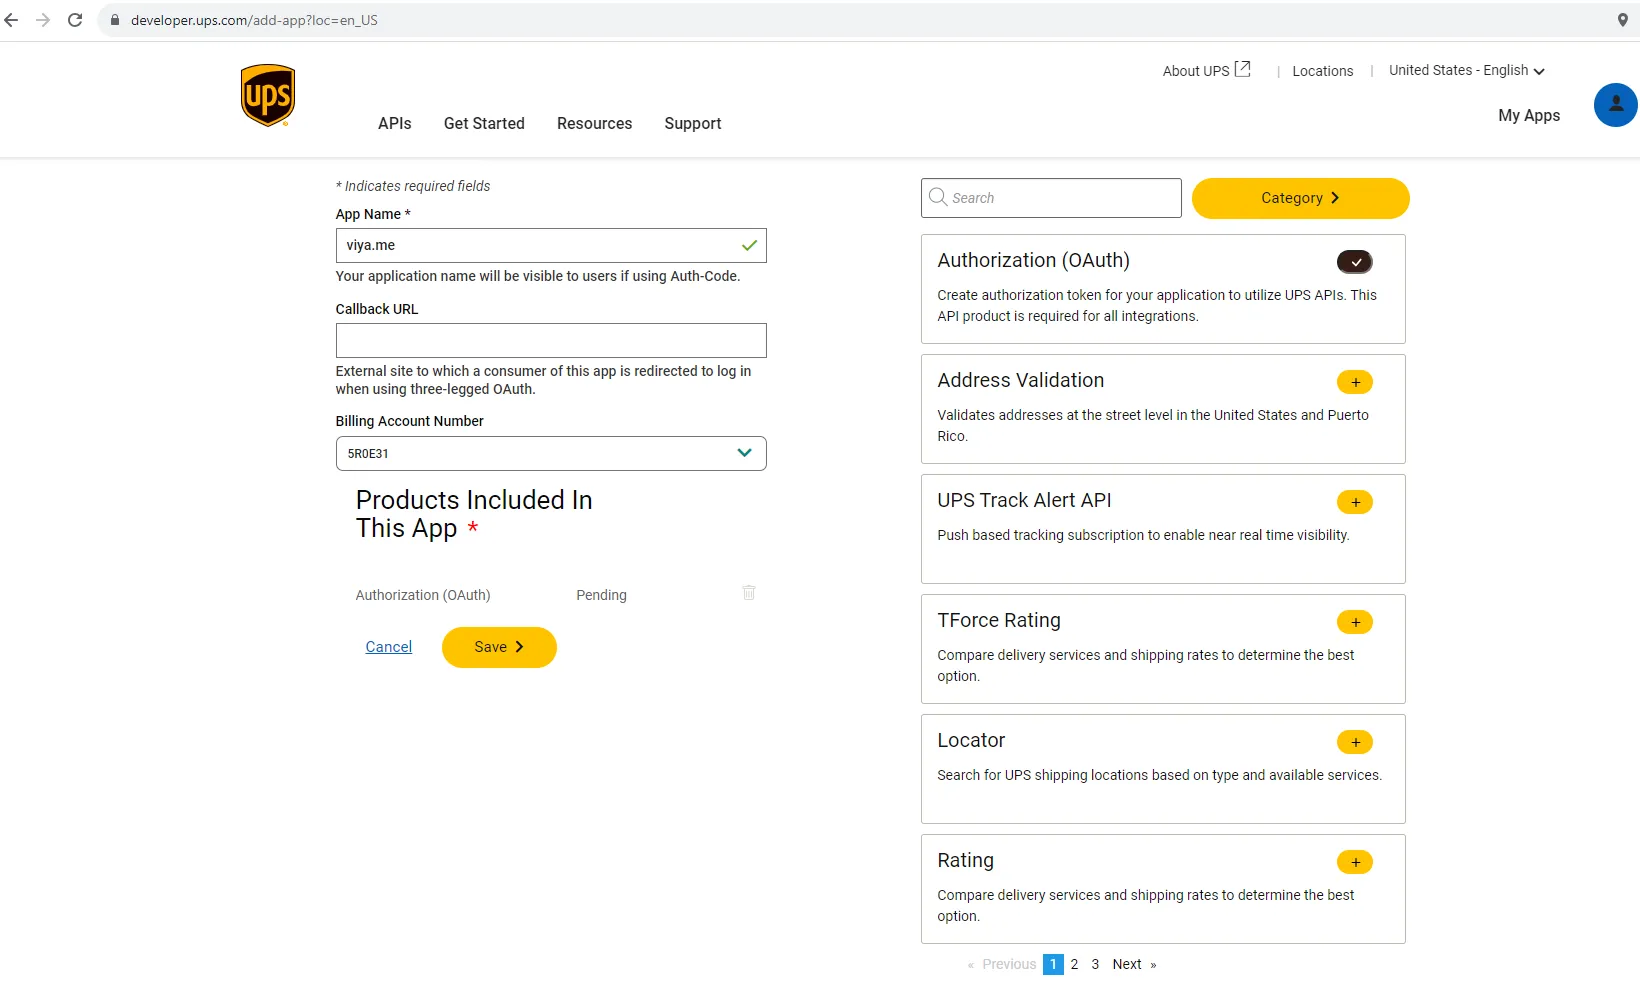Click into the Callback URL field

pyautogui.click(x=551, y=340)
